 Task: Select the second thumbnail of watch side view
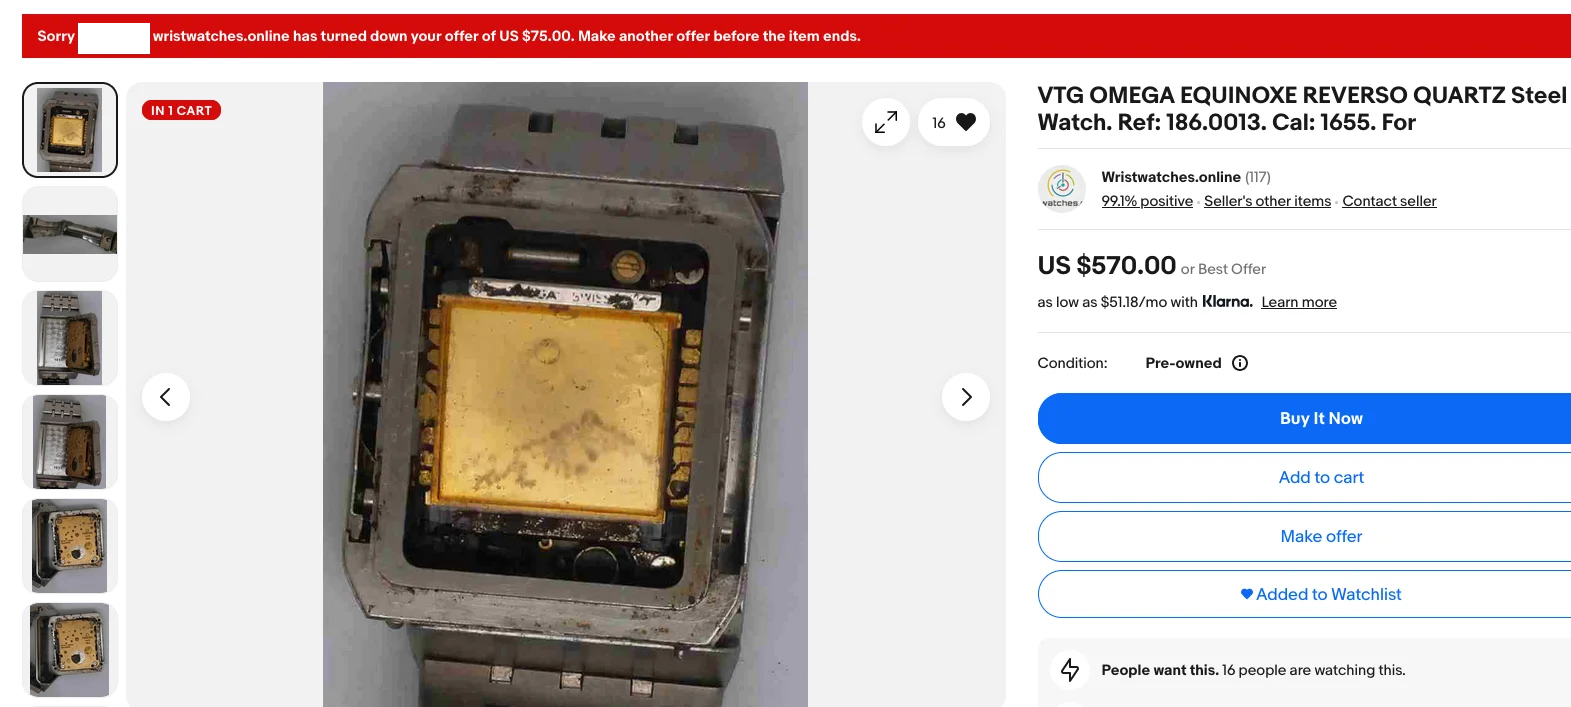tap(70, 234)
